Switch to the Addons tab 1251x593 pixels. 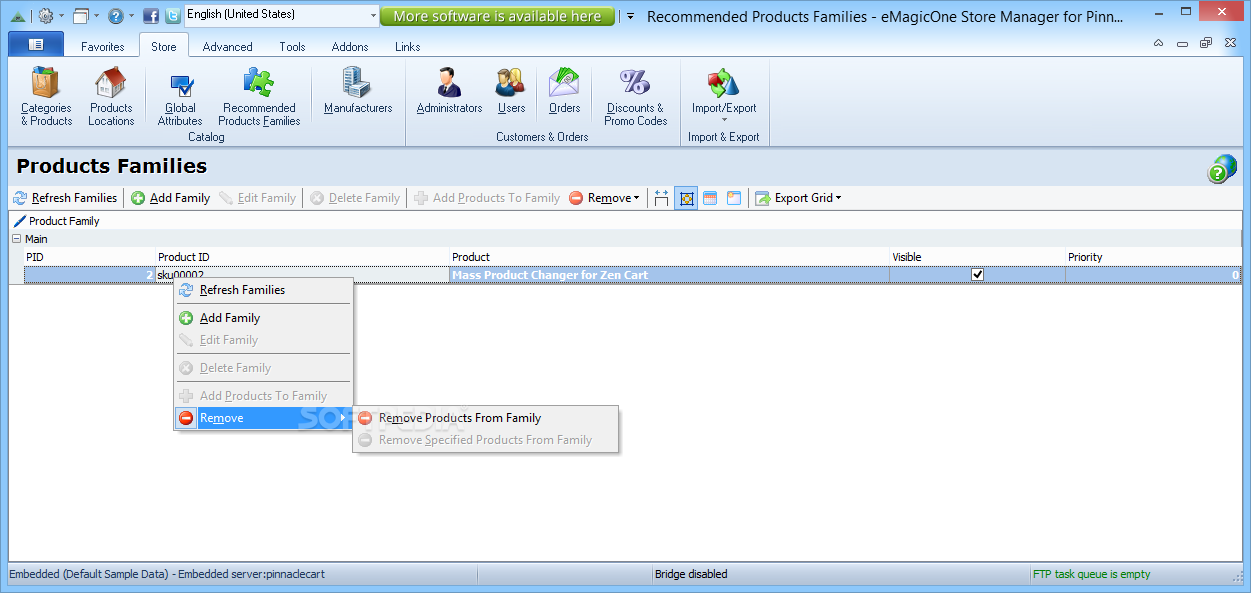[x=350, y=46]
